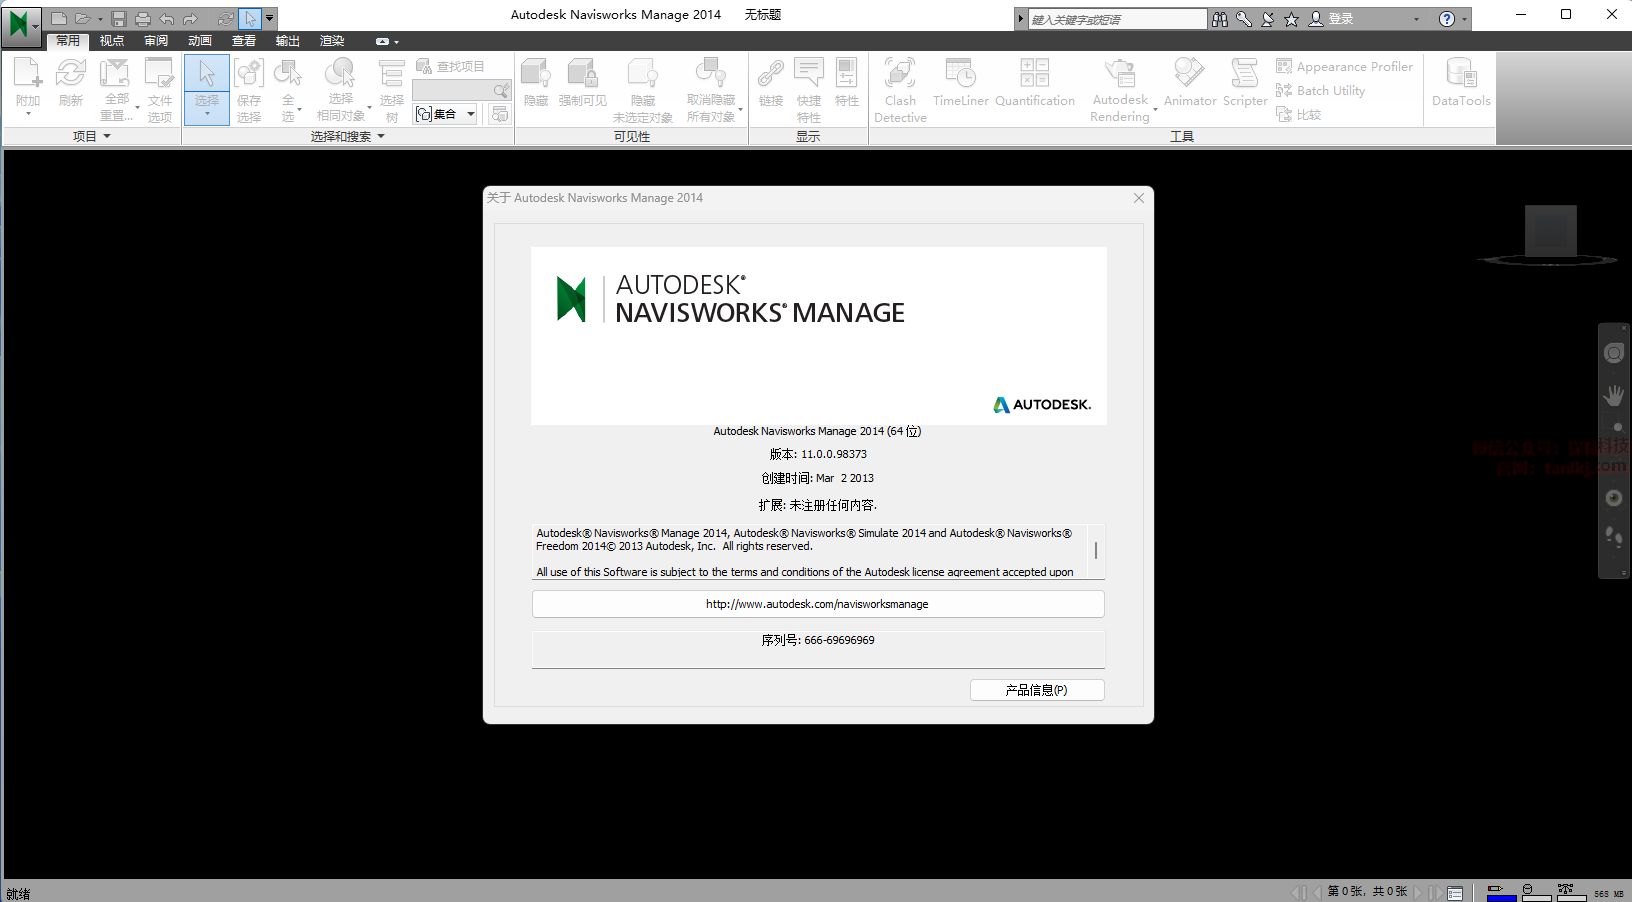Image resolution: width=1632 pixels, height=902 pixels.
Task: Click the DataTools icon
Action: 1460,75
